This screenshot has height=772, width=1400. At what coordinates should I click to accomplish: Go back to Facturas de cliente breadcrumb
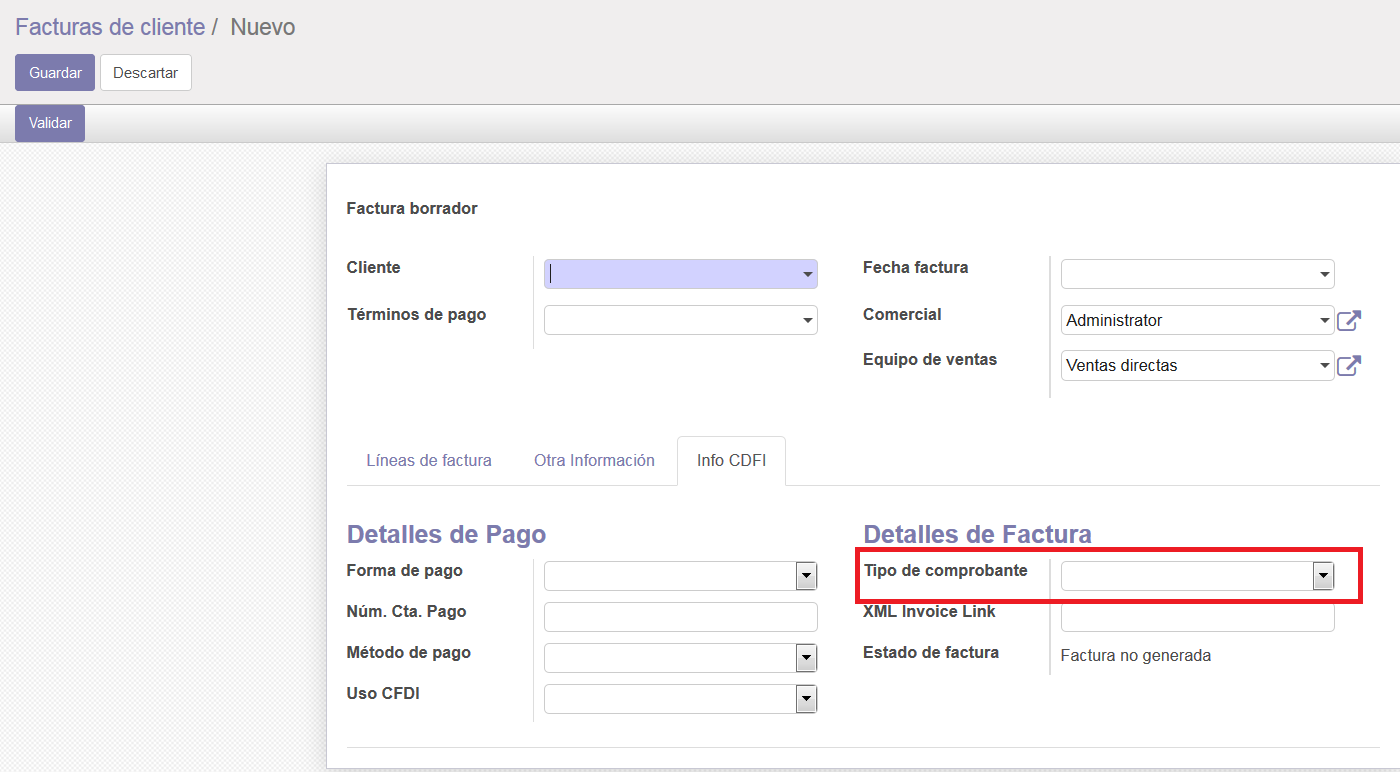click(x=110, y=27)
